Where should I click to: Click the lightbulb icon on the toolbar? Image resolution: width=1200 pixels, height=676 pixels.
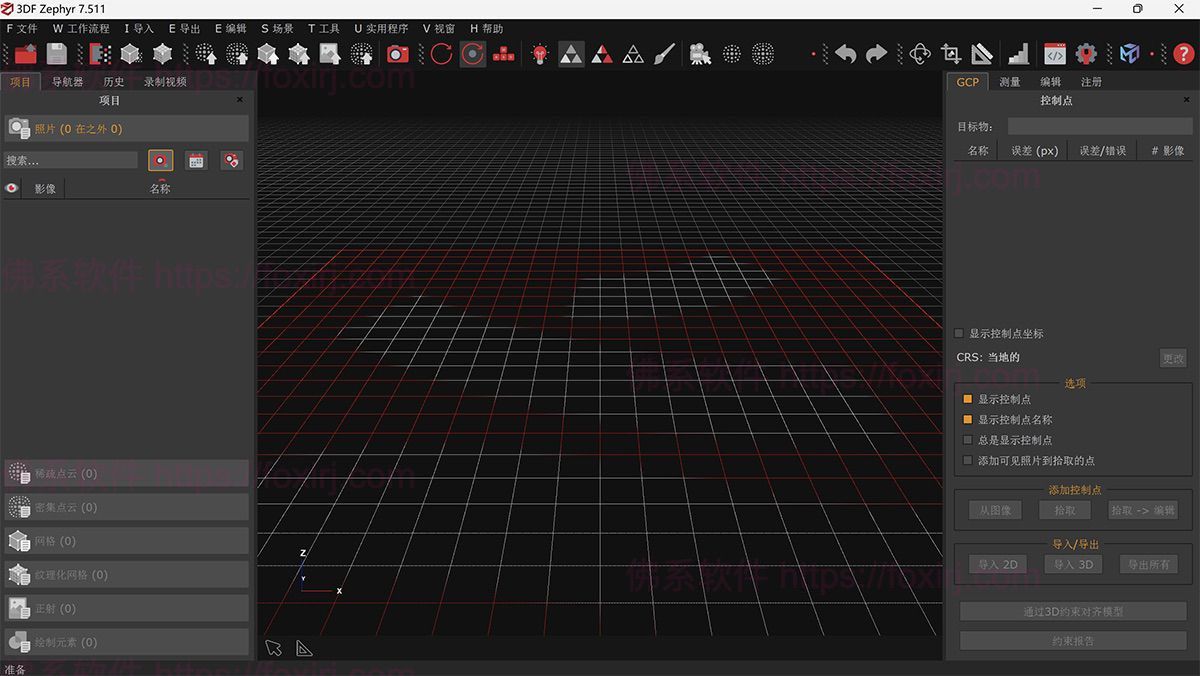[x=538, y=54]
